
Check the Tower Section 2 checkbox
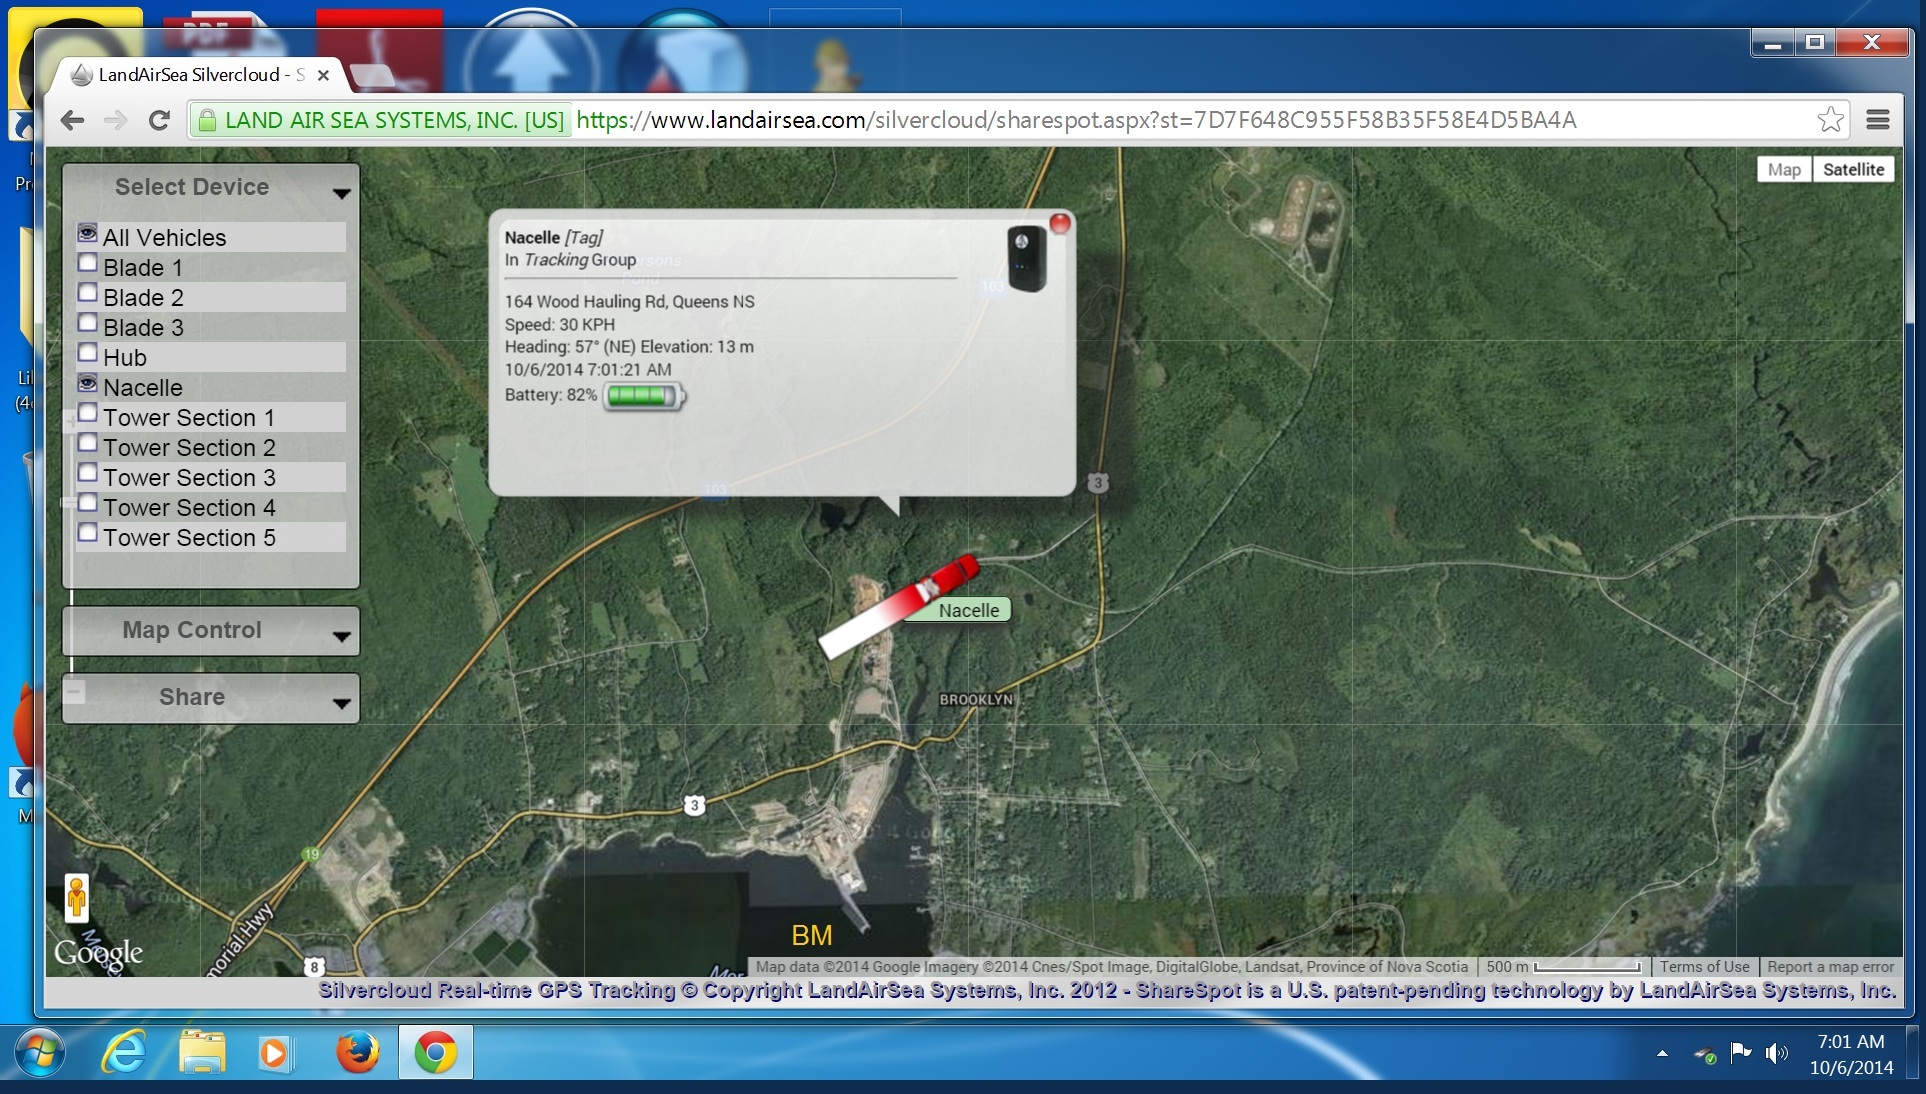coord(87,443)
